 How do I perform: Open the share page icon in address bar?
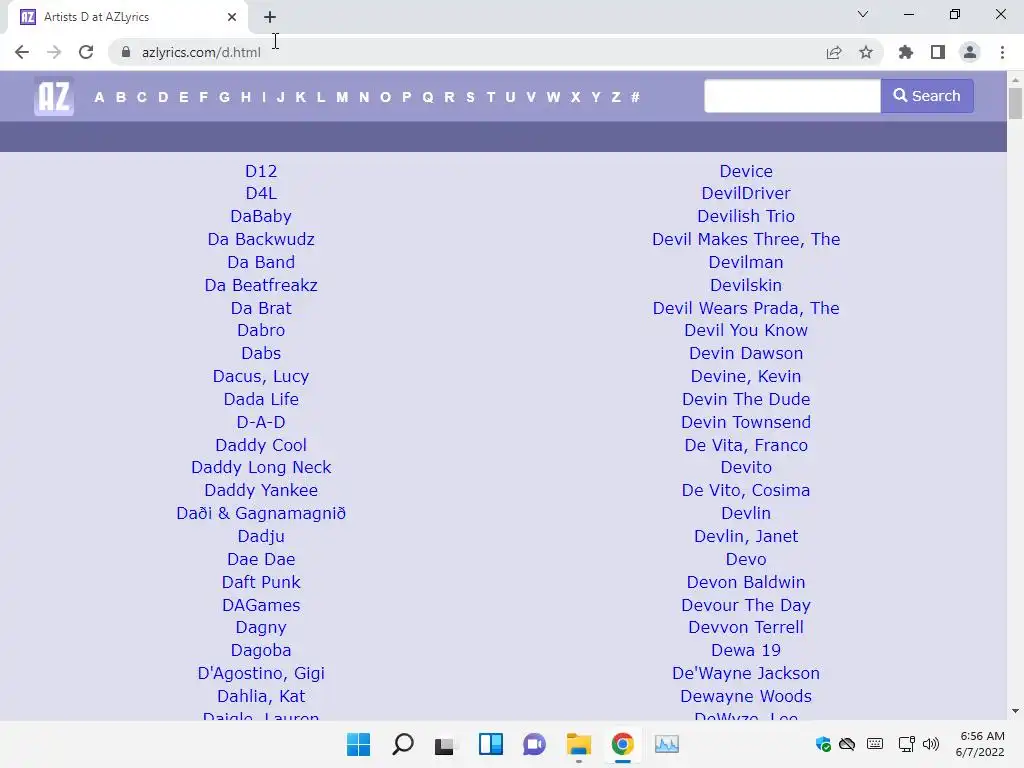tap(834, 52)
